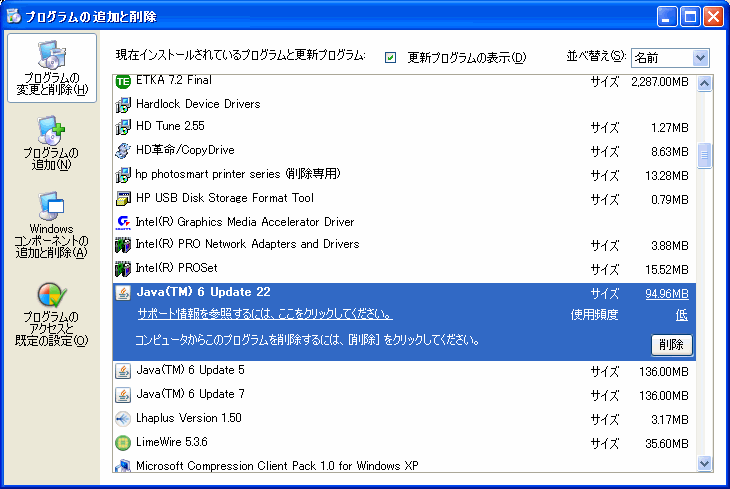Click the Hardlock Device Drivers icon
This screenshot has width=730, height=489.
123,104
